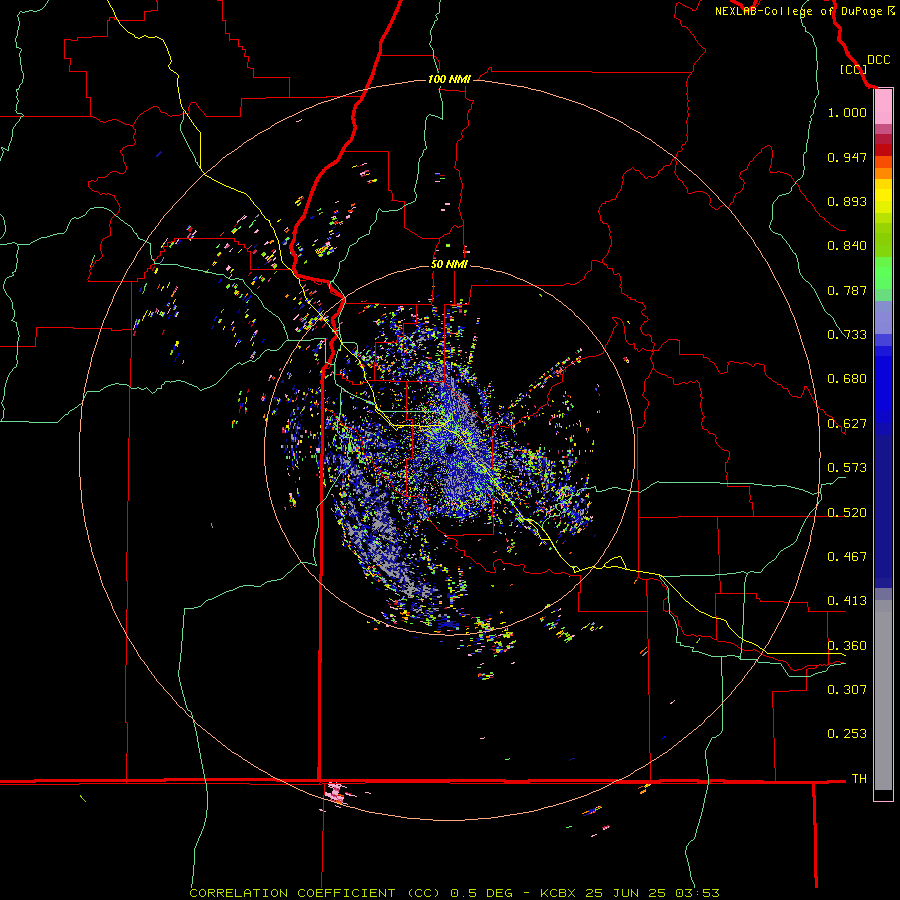Screen dimensions: 900x900
Task: Click the 0.360 scale value
Action: pyautogui.click(x=847, y=646)
